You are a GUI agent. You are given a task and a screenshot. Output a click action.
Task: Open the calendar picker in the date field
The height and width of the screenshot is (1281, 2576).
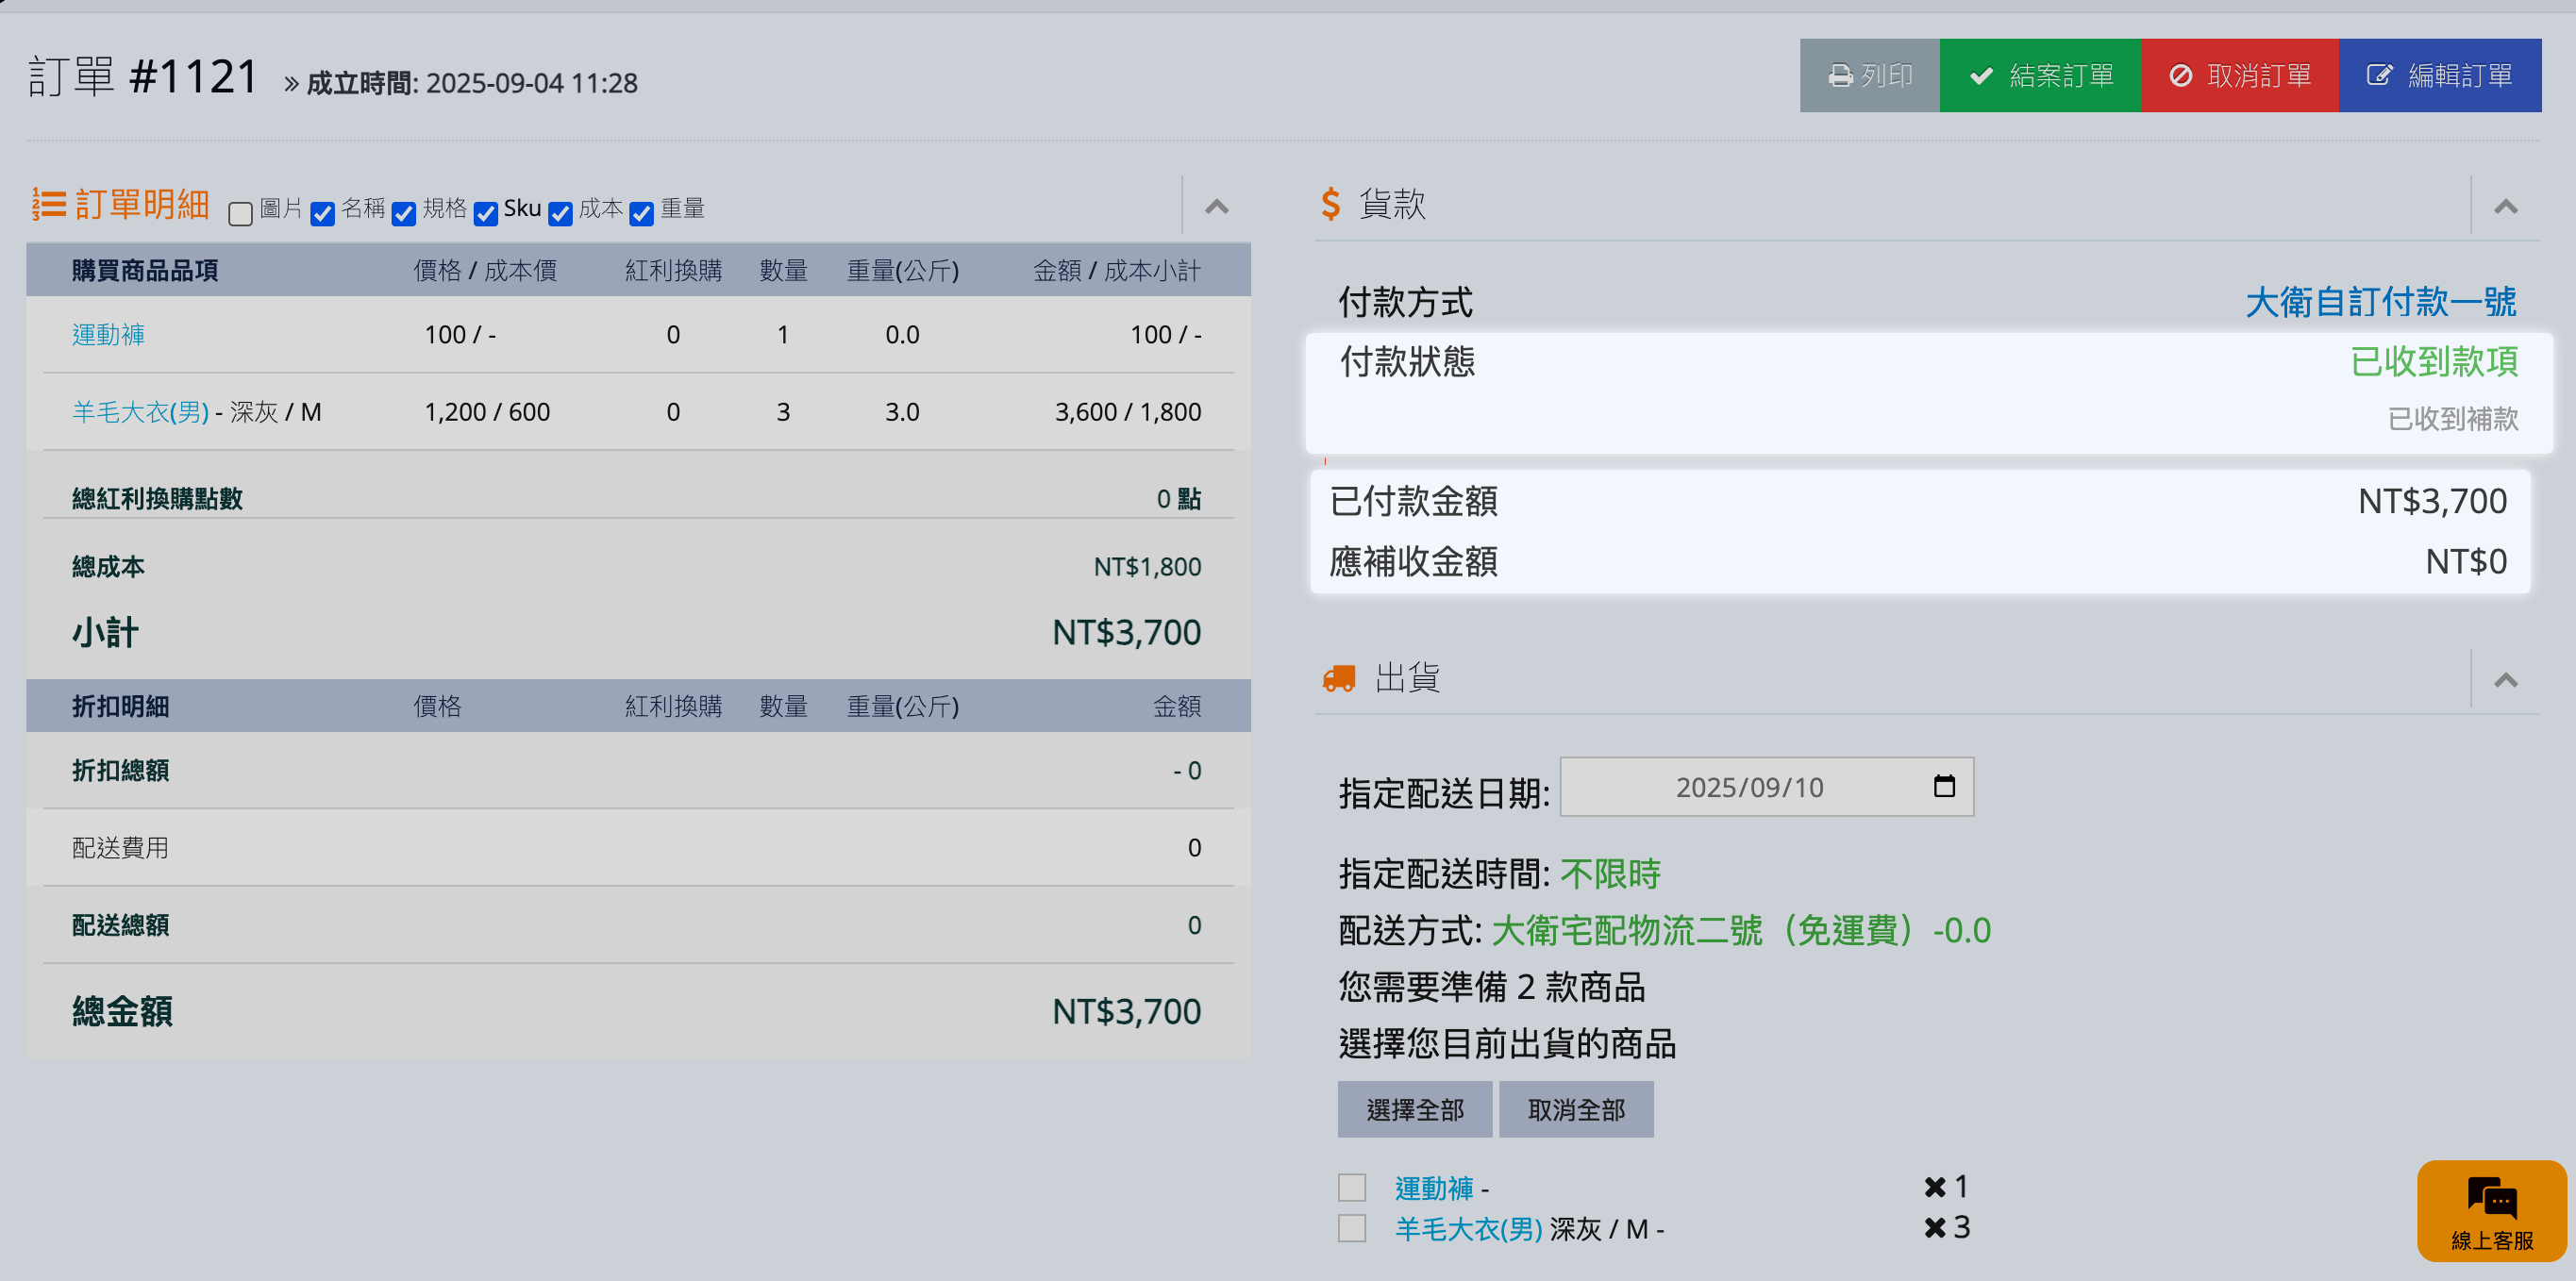(1943, 787)
